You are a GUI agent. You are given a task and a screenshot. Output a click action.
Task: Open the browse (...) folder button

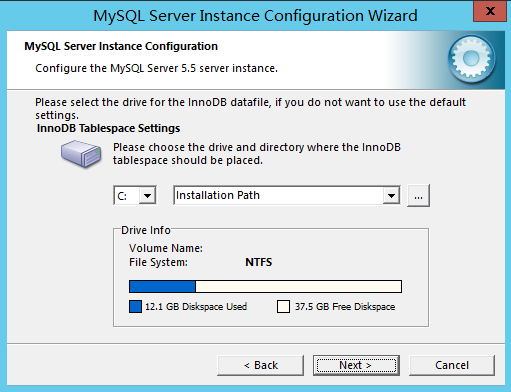click(418, 196)
